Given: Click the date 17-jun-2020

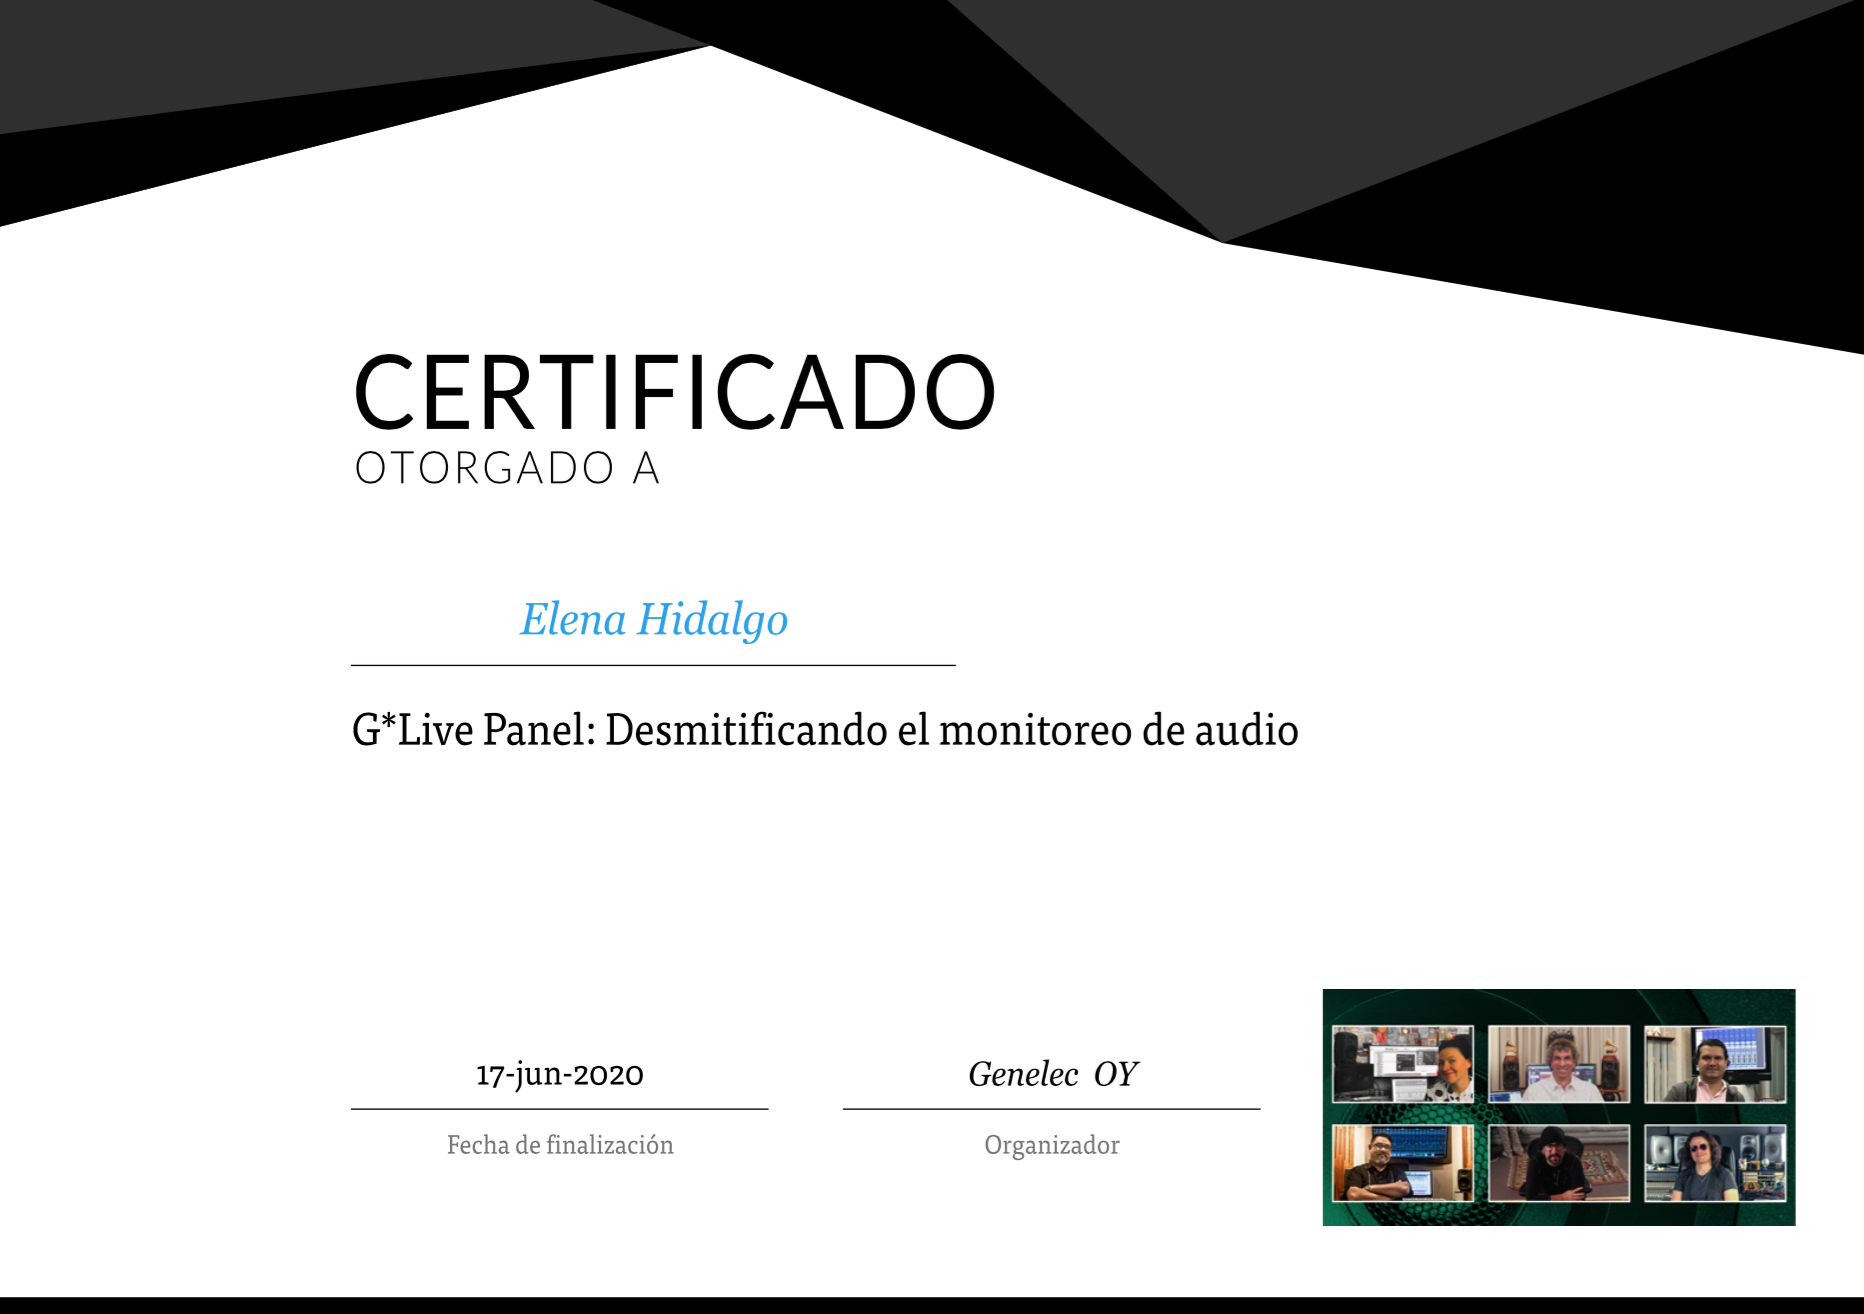Looking at the screenshot, I should [560, 1075].
